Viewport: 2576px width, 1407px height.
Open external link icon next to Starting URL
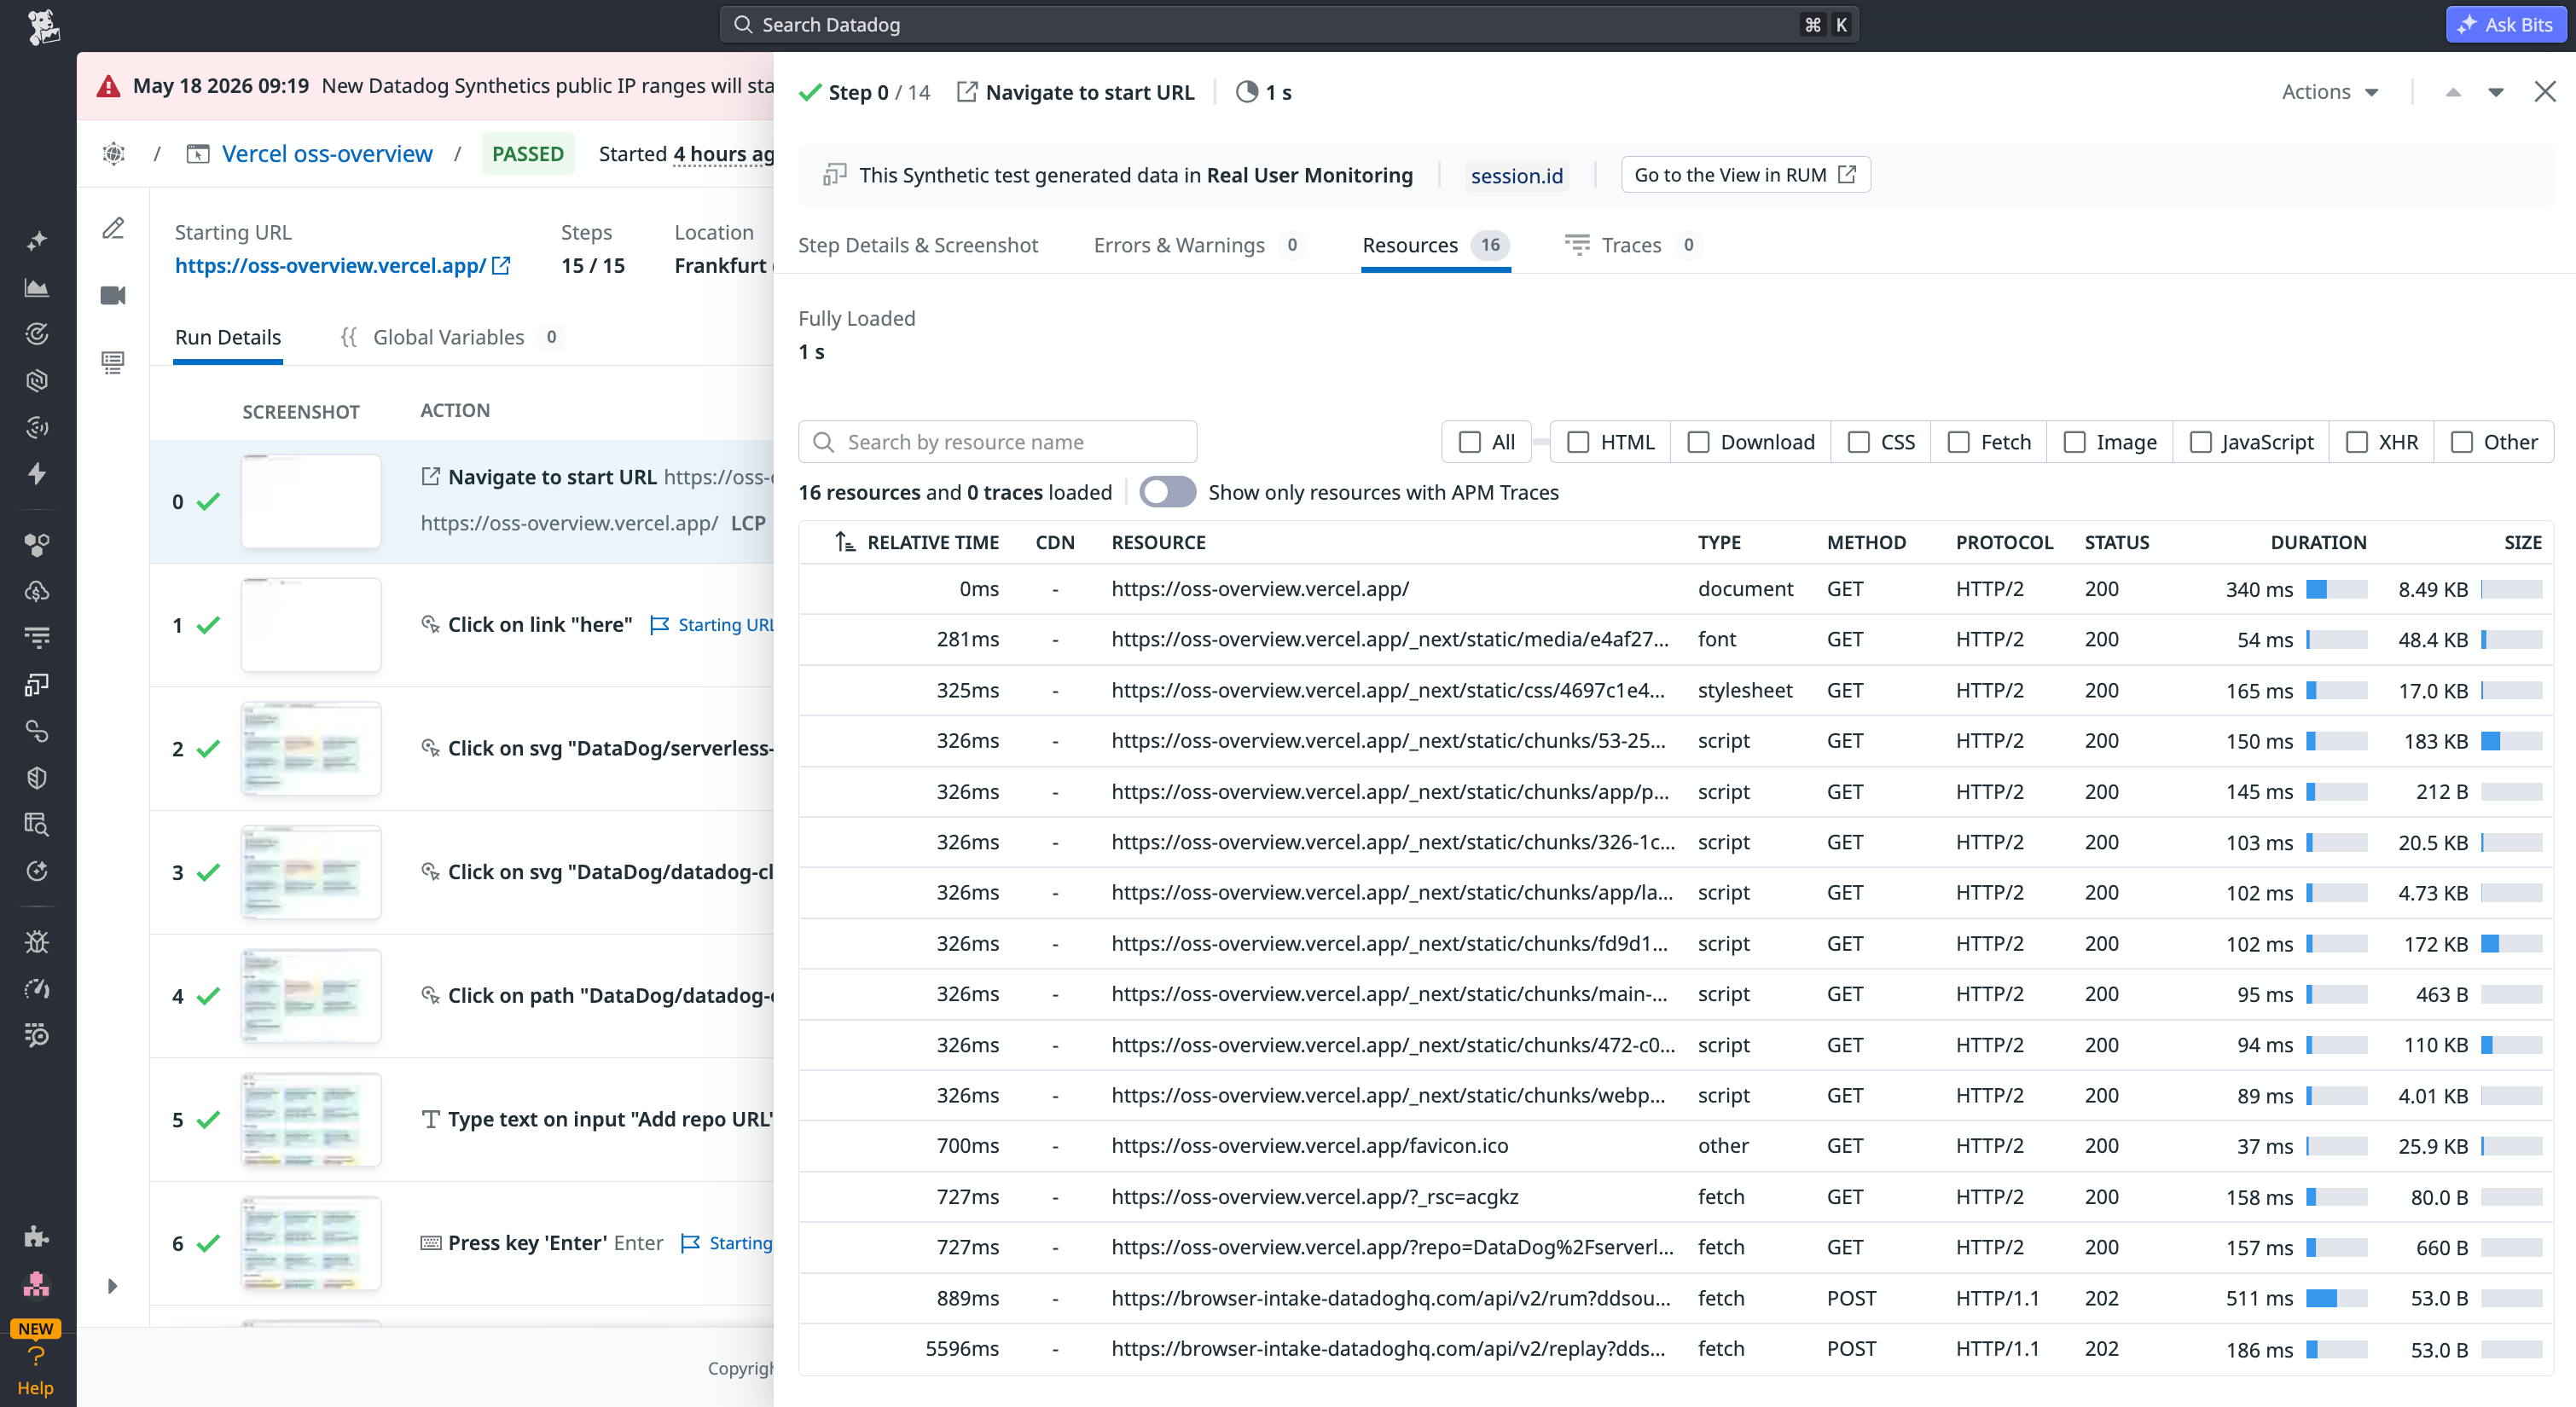pyautogui.click(x=501, y=265)
